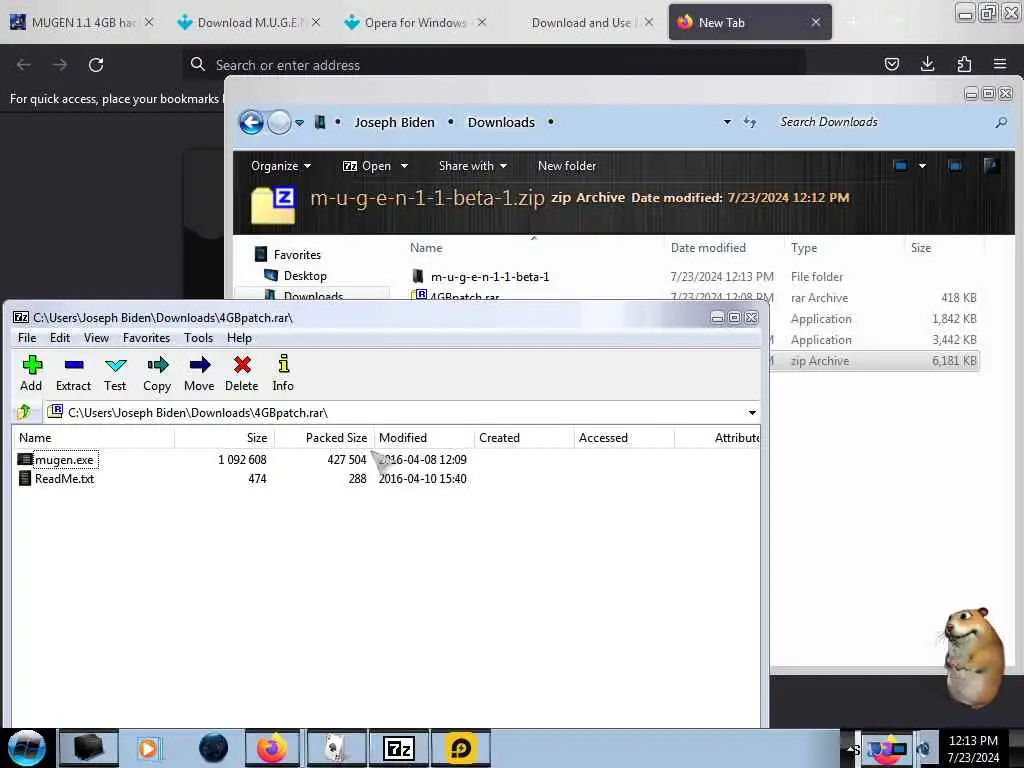
Task: Expand Explorer address history dropdown
Action: [x=727, y=122]
